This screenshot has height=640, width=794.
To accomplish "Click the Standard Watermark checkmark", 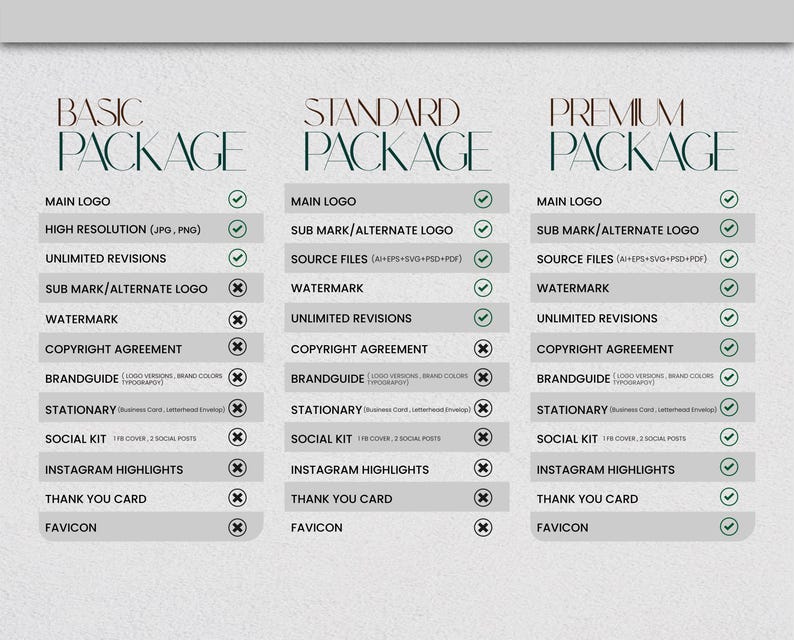I will point(483,288).
